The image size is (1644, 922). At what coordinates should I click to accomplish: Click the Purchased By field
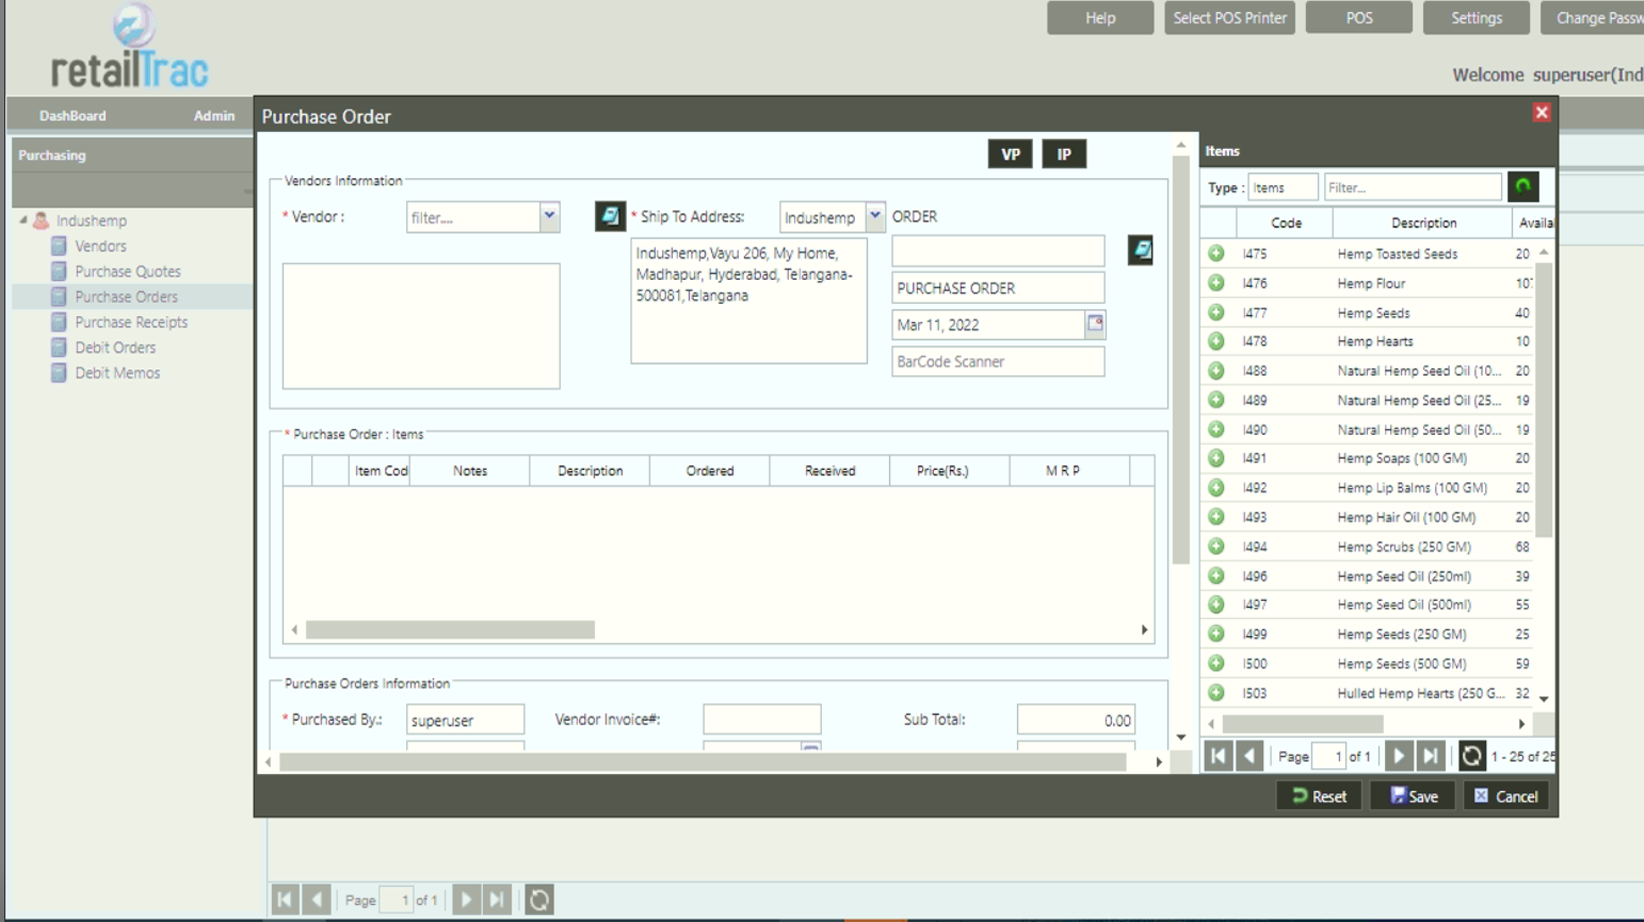[x=465, y=720]
